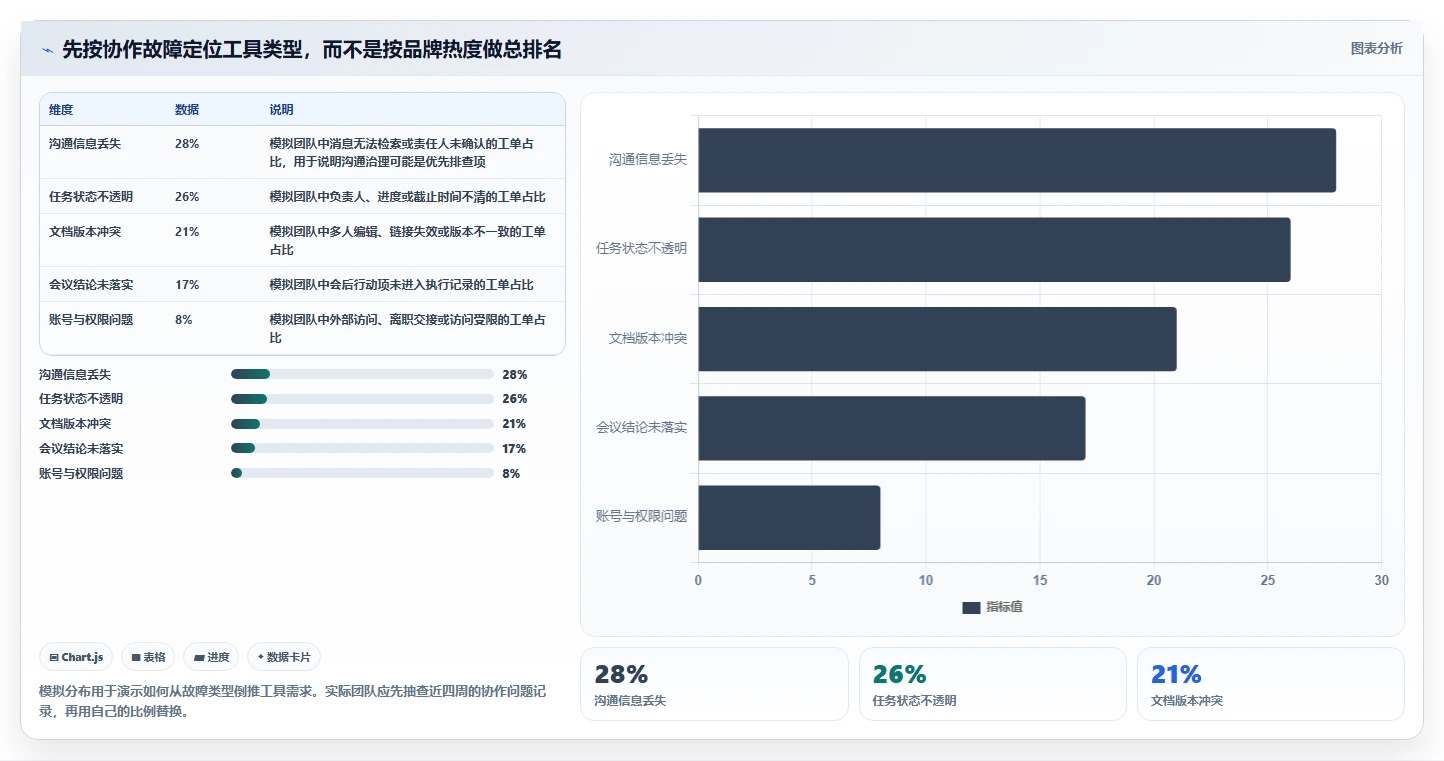This screenshot has height=761, width=1444.
Task: Click the 沟通信息丢失 progress bar
Action: (362, 374)
